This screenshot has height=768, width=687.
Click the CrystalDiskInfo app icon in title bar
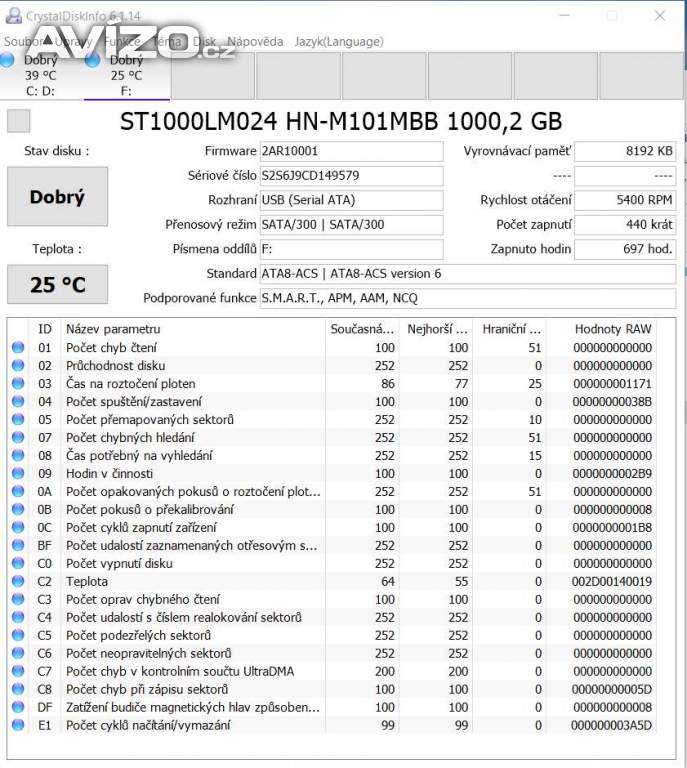click(13, 16)
